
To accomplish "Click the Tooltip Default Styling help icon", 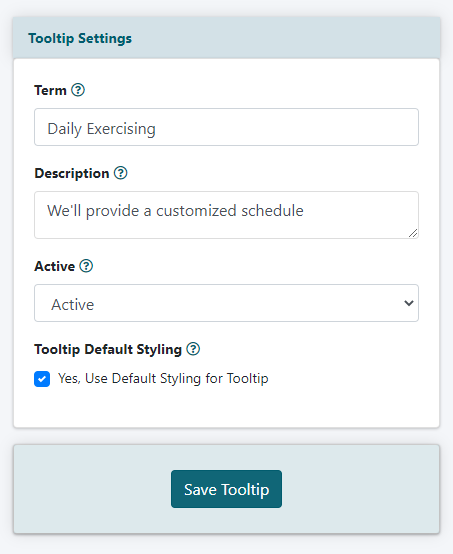I will 193,349.
